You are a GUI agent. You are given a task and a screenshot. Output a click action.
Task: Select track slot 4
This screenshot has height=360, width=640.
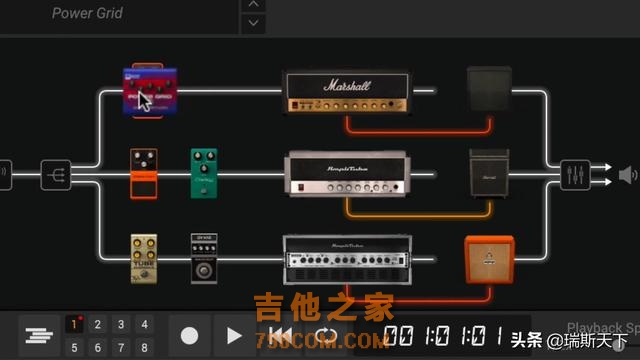coord(144,324)
